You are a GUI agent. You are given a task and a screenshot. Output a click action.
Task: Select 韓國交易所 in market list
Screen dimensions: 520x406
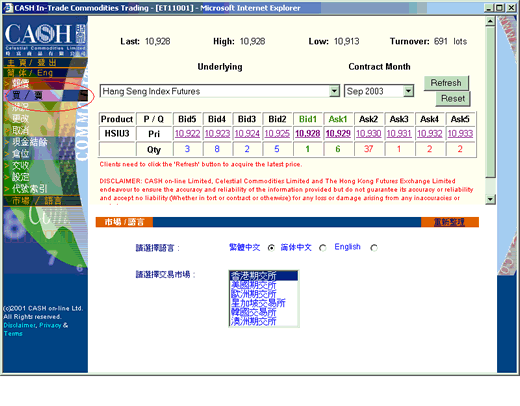[x=263, y=312]
